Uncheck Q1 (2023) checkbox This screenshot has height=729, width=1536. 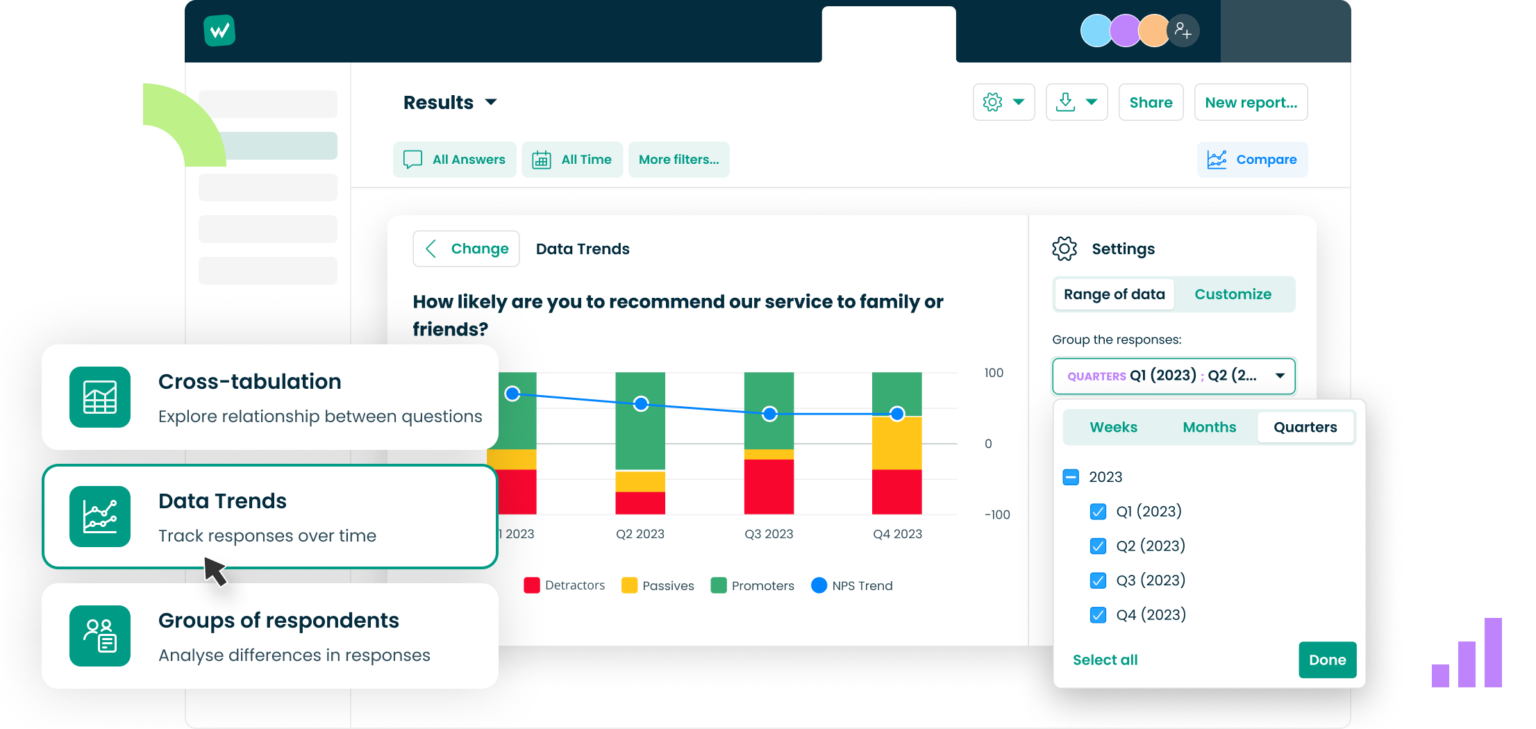pos(1098,511)
